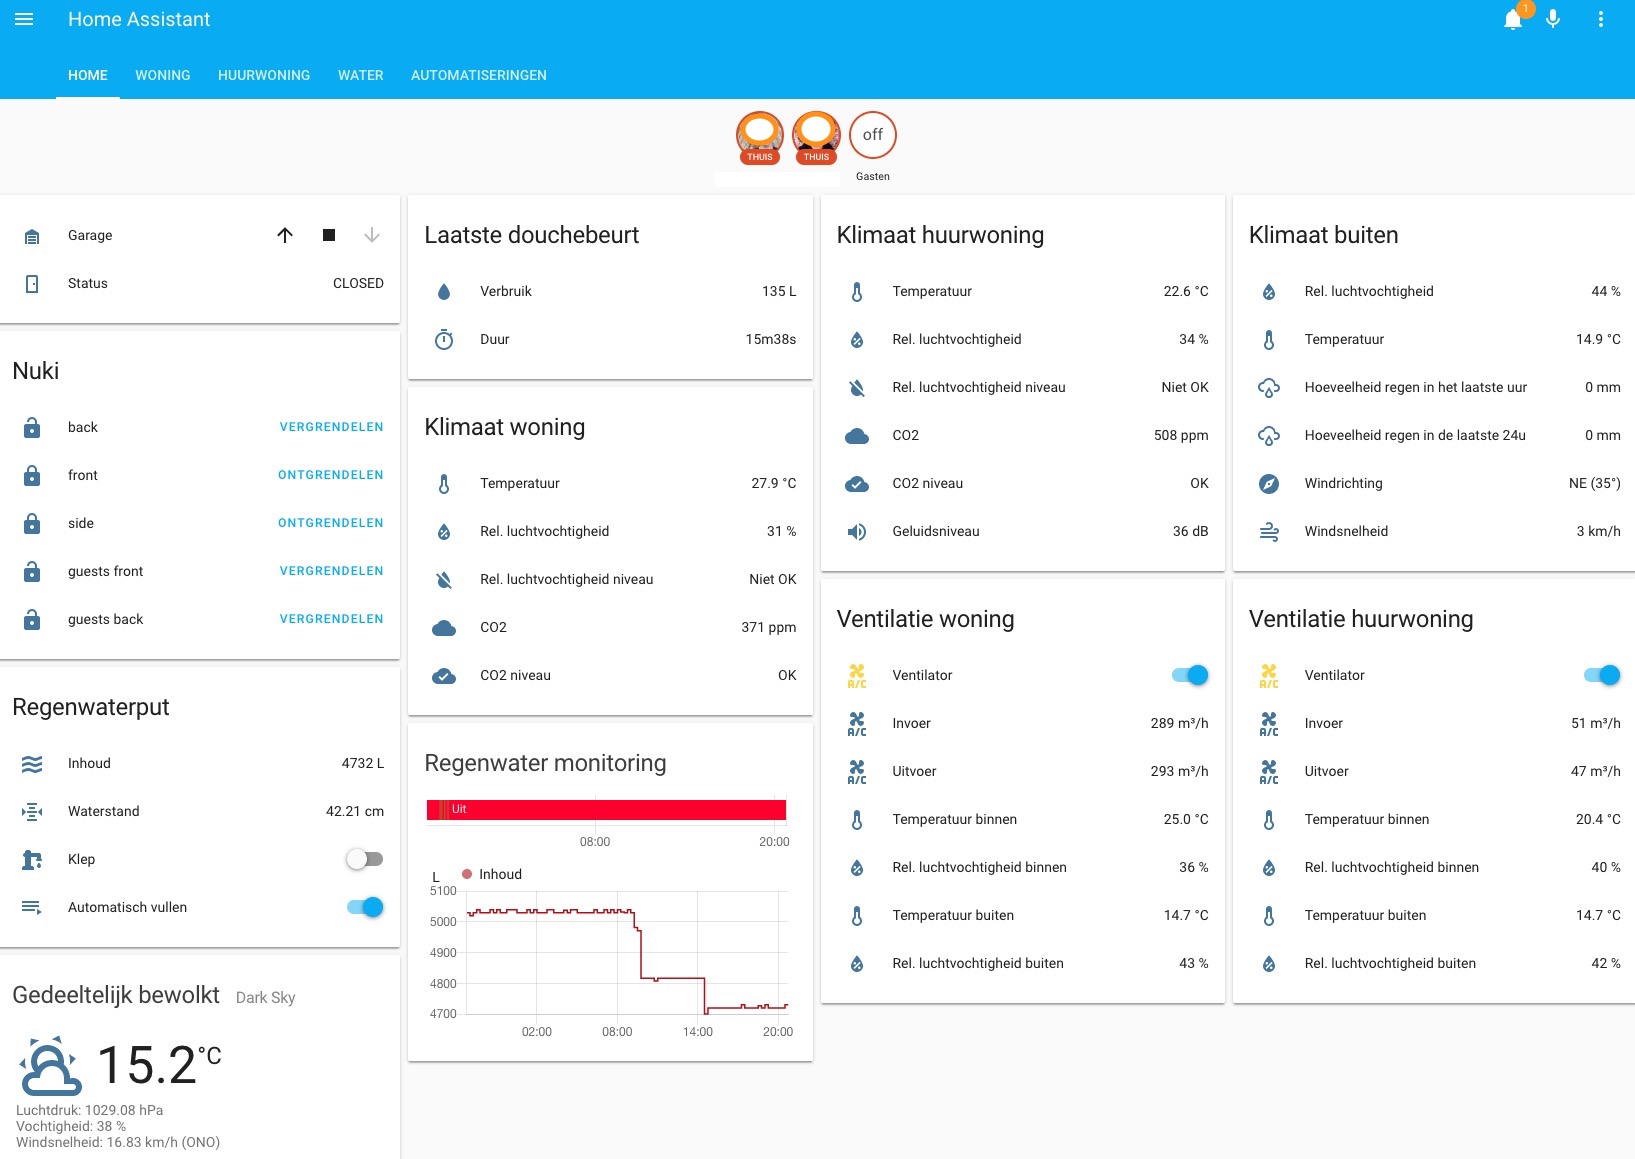Click VERGRENDELEN for the back lock
Image resolution: width=1635 pixels, height=1159 pixels.
[x=331, y=427]
